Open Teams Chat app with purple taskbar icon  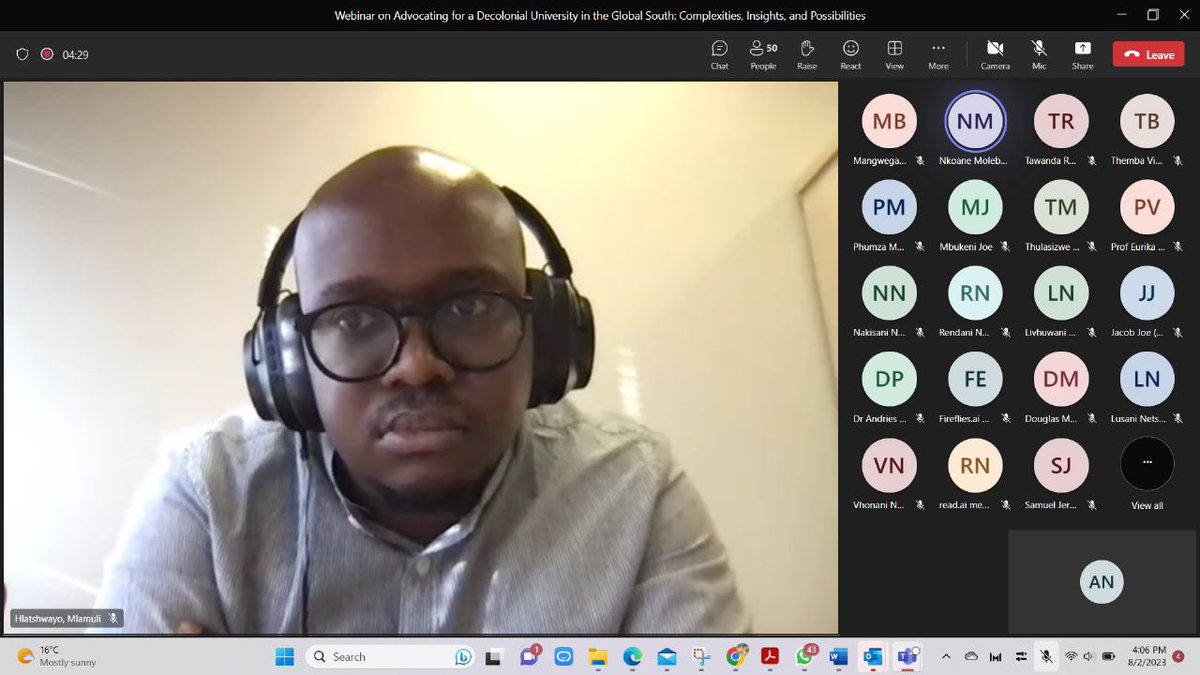[528, 656]
